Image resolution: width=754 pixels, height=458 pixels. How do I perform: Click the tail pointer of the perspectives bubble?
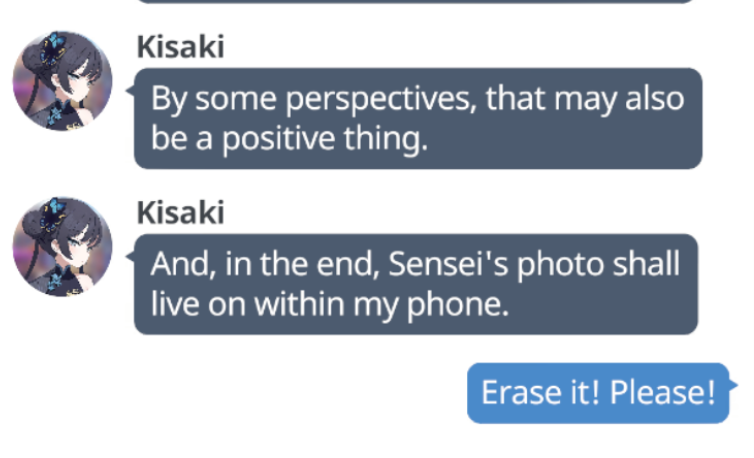coord(130,90)
